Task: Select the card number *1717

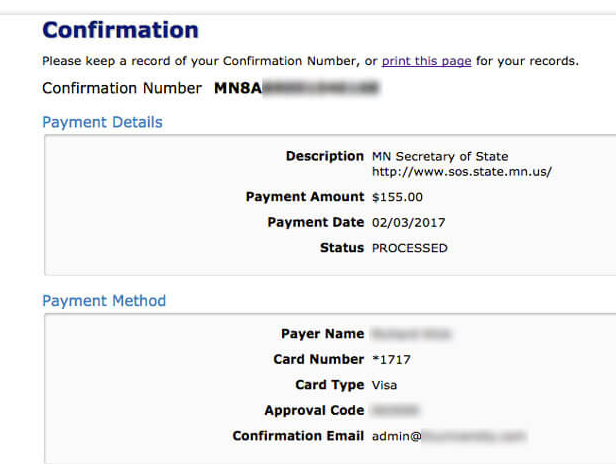Action: tap(391, 360)
